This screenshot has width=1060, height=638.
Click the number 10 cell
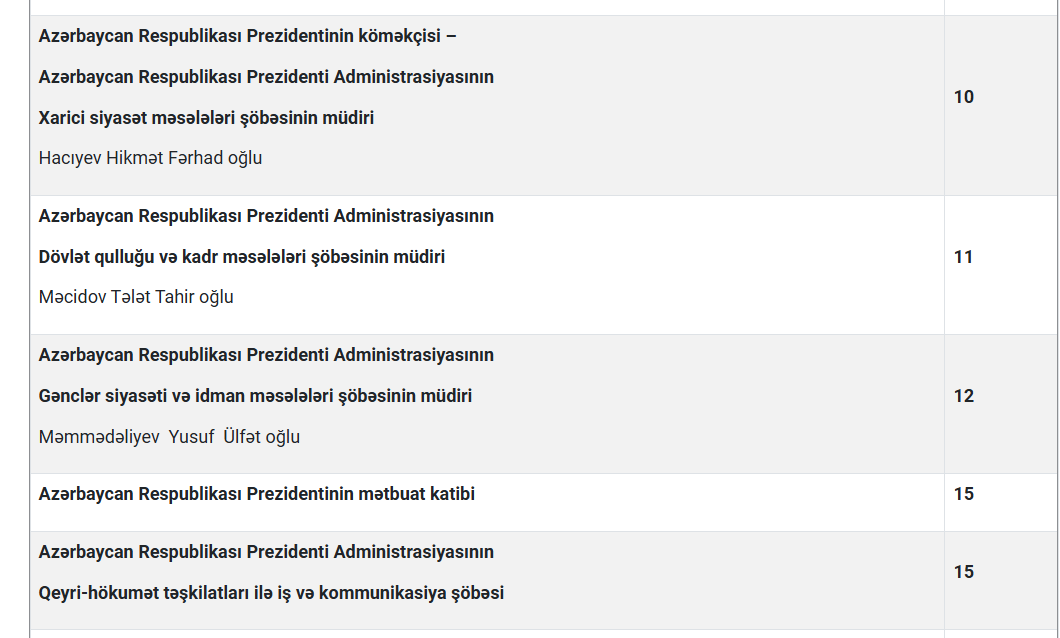pyautogui.click(x=964, y=97)
